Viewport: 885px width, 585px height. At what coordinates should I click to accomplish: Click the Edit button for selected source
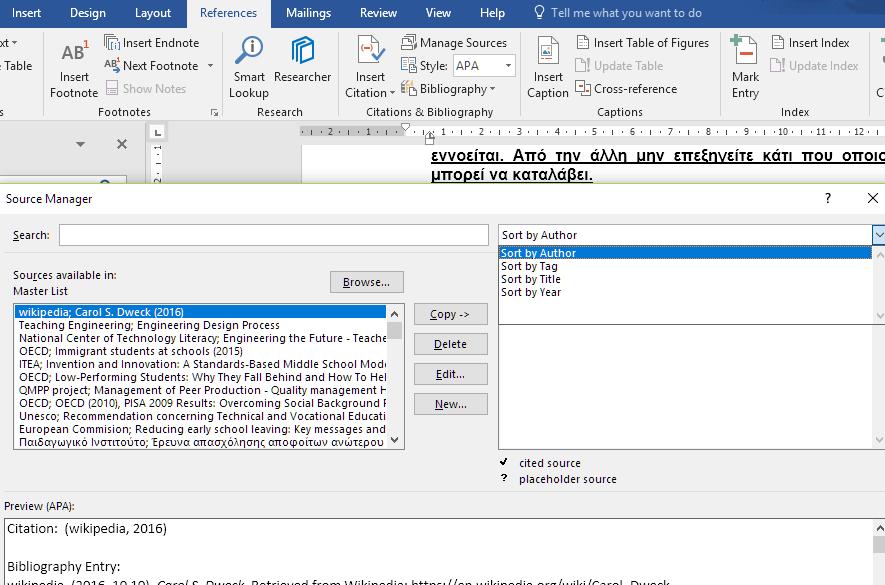coord(450,374)
